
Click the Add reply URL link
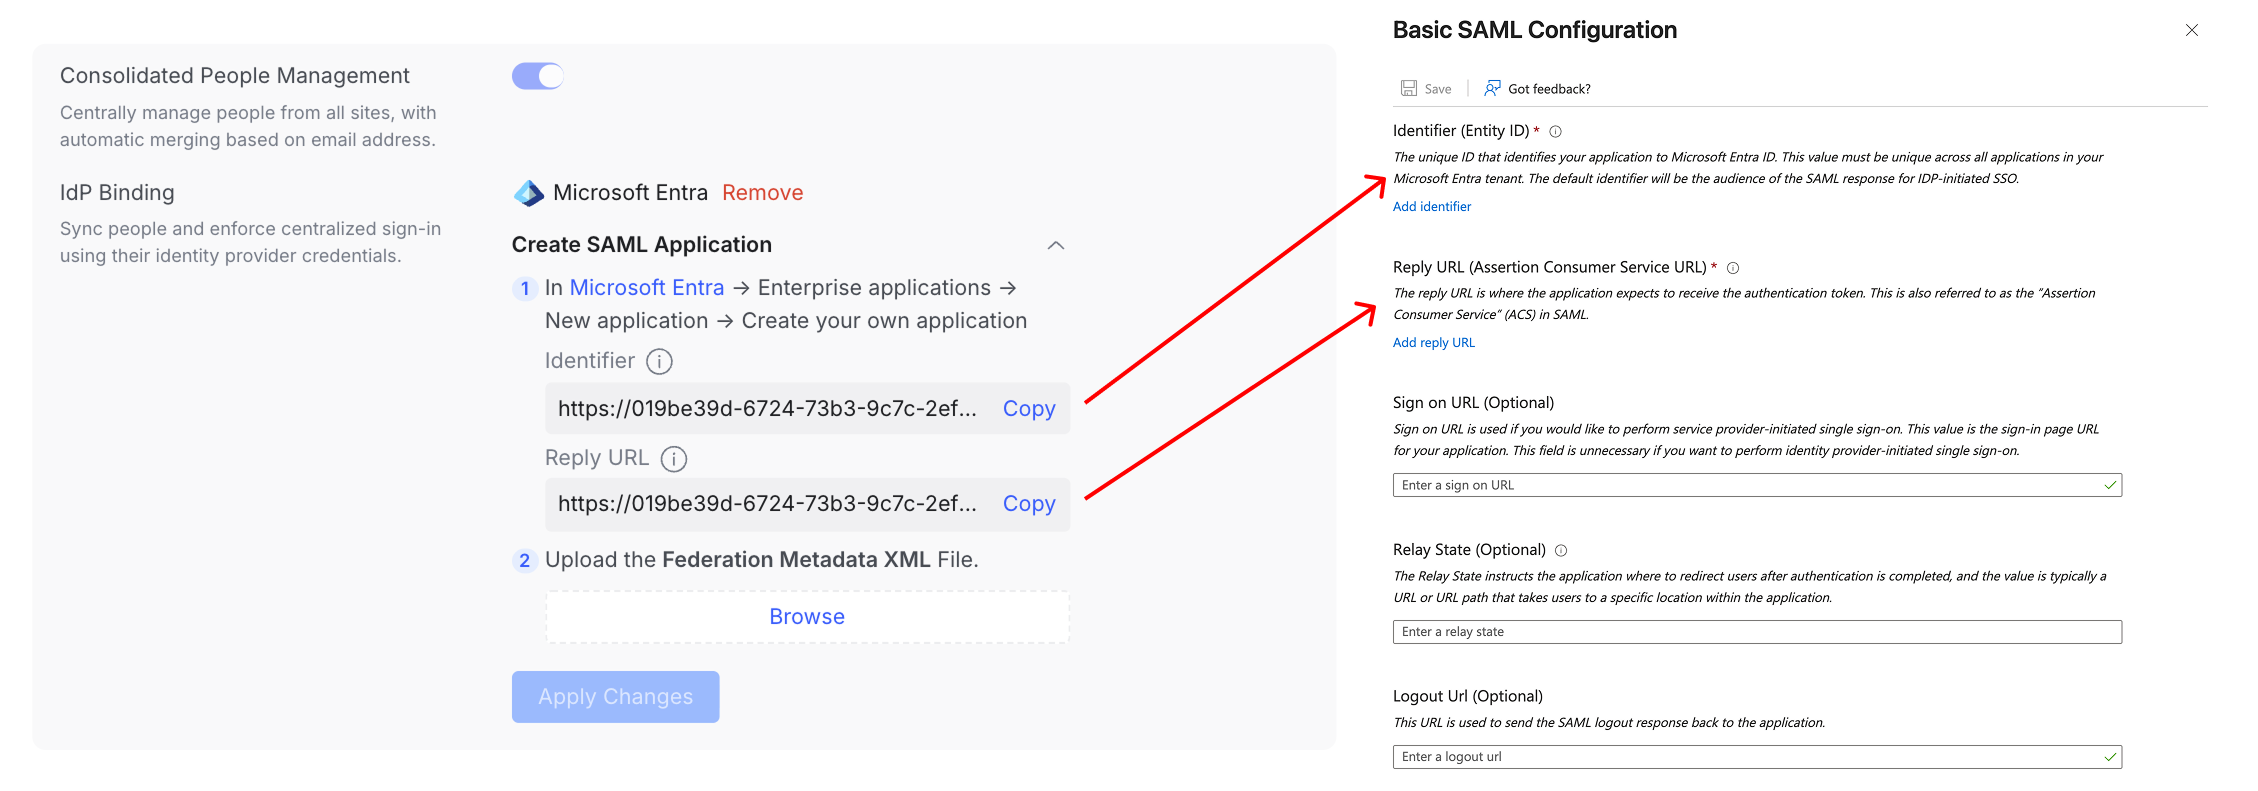[1433, 343]
